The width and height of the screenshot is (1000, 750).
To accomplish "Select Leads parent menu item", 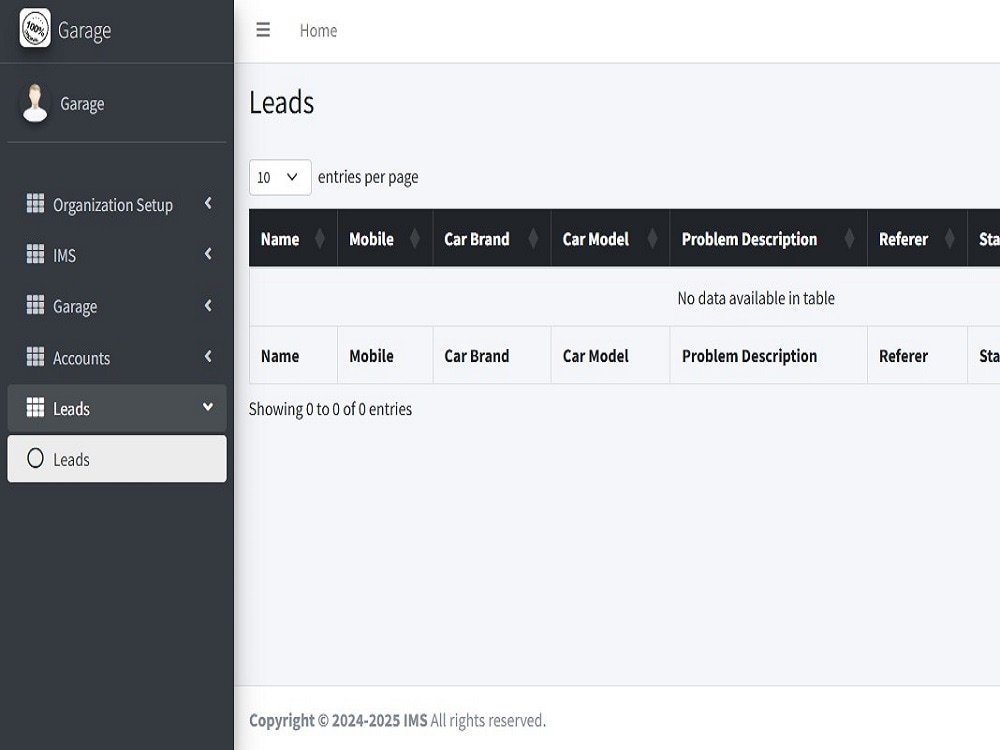I will click(x=117, y=408).
